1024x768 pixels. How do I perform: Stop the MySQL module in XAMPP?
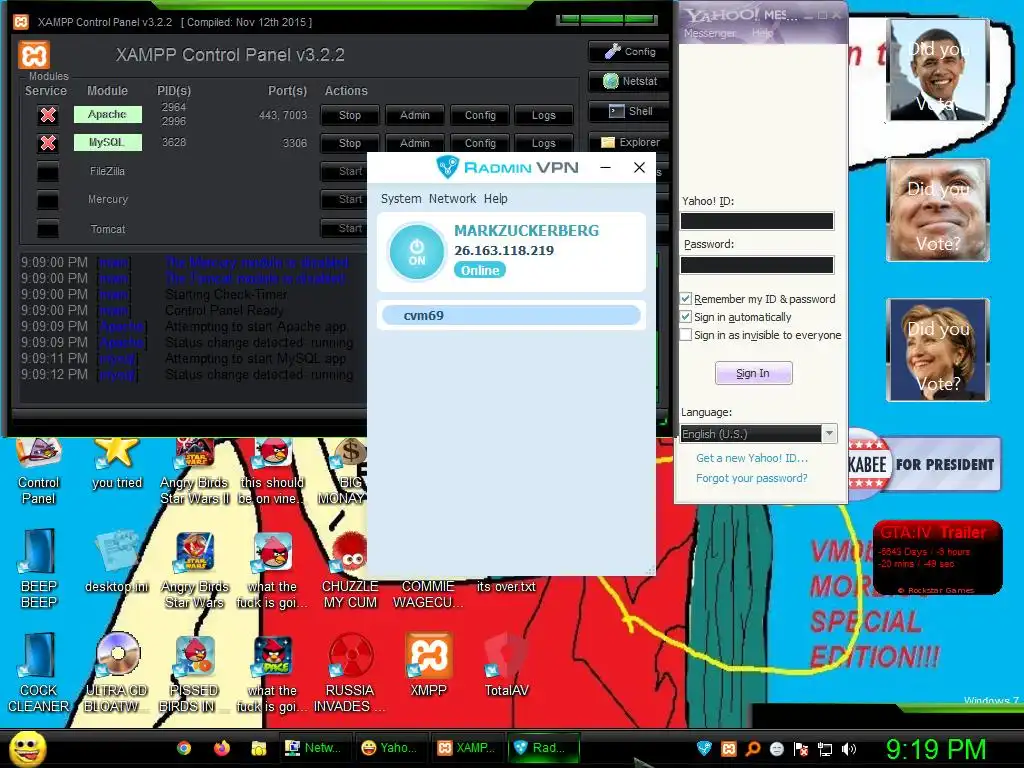349,143
